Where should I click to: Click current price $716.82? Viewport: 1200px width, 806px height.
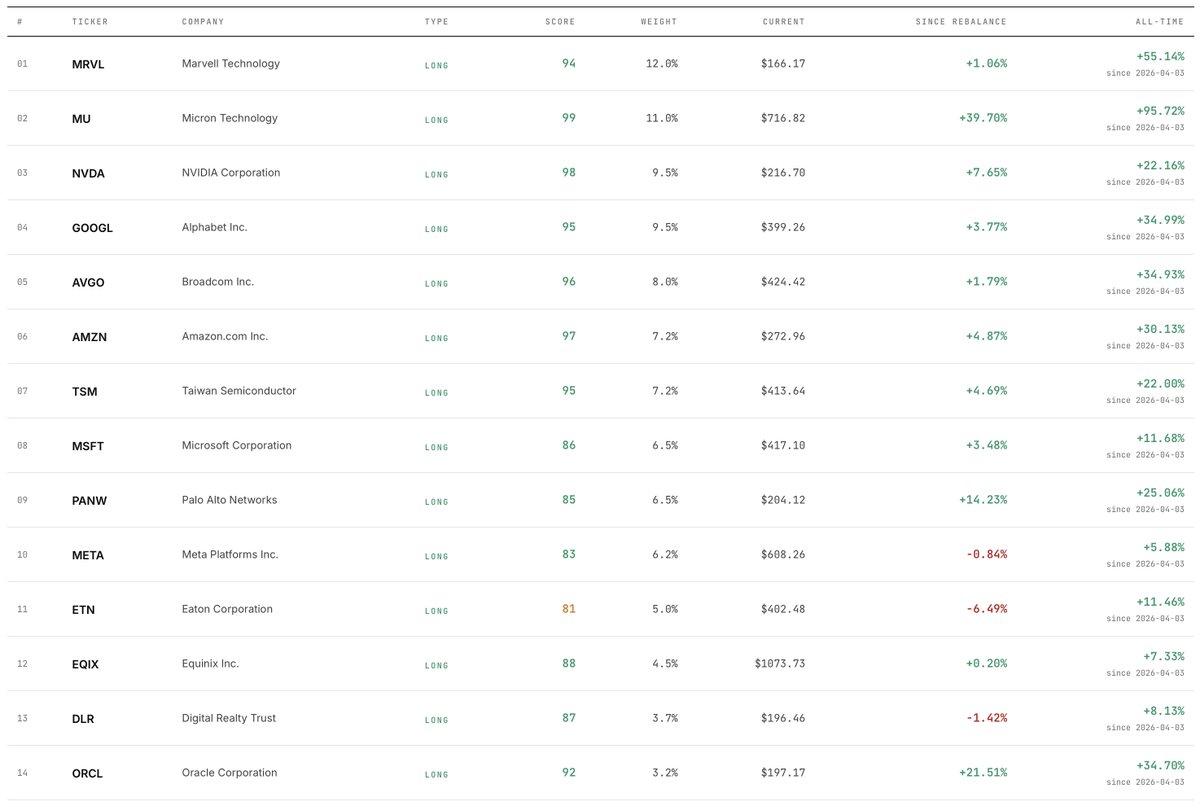(783, 118)
